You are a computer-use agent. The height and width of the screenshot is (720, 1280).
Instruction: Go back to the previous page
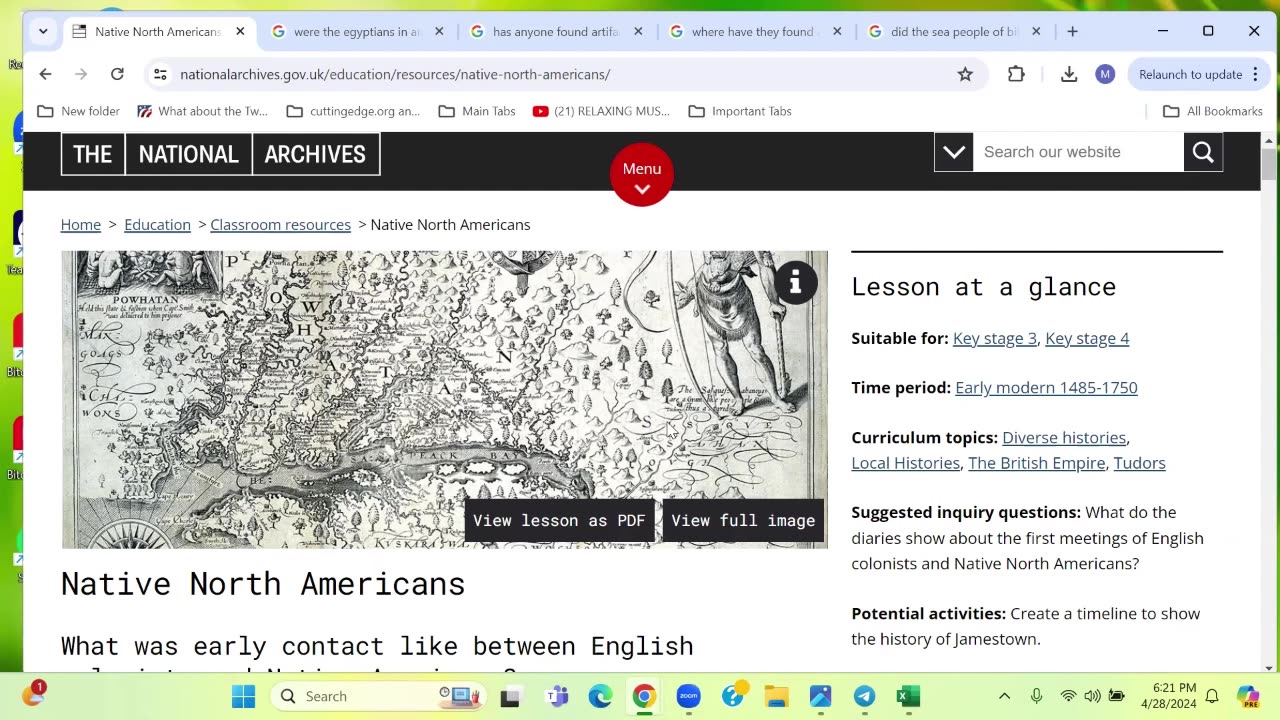(45, 74)
